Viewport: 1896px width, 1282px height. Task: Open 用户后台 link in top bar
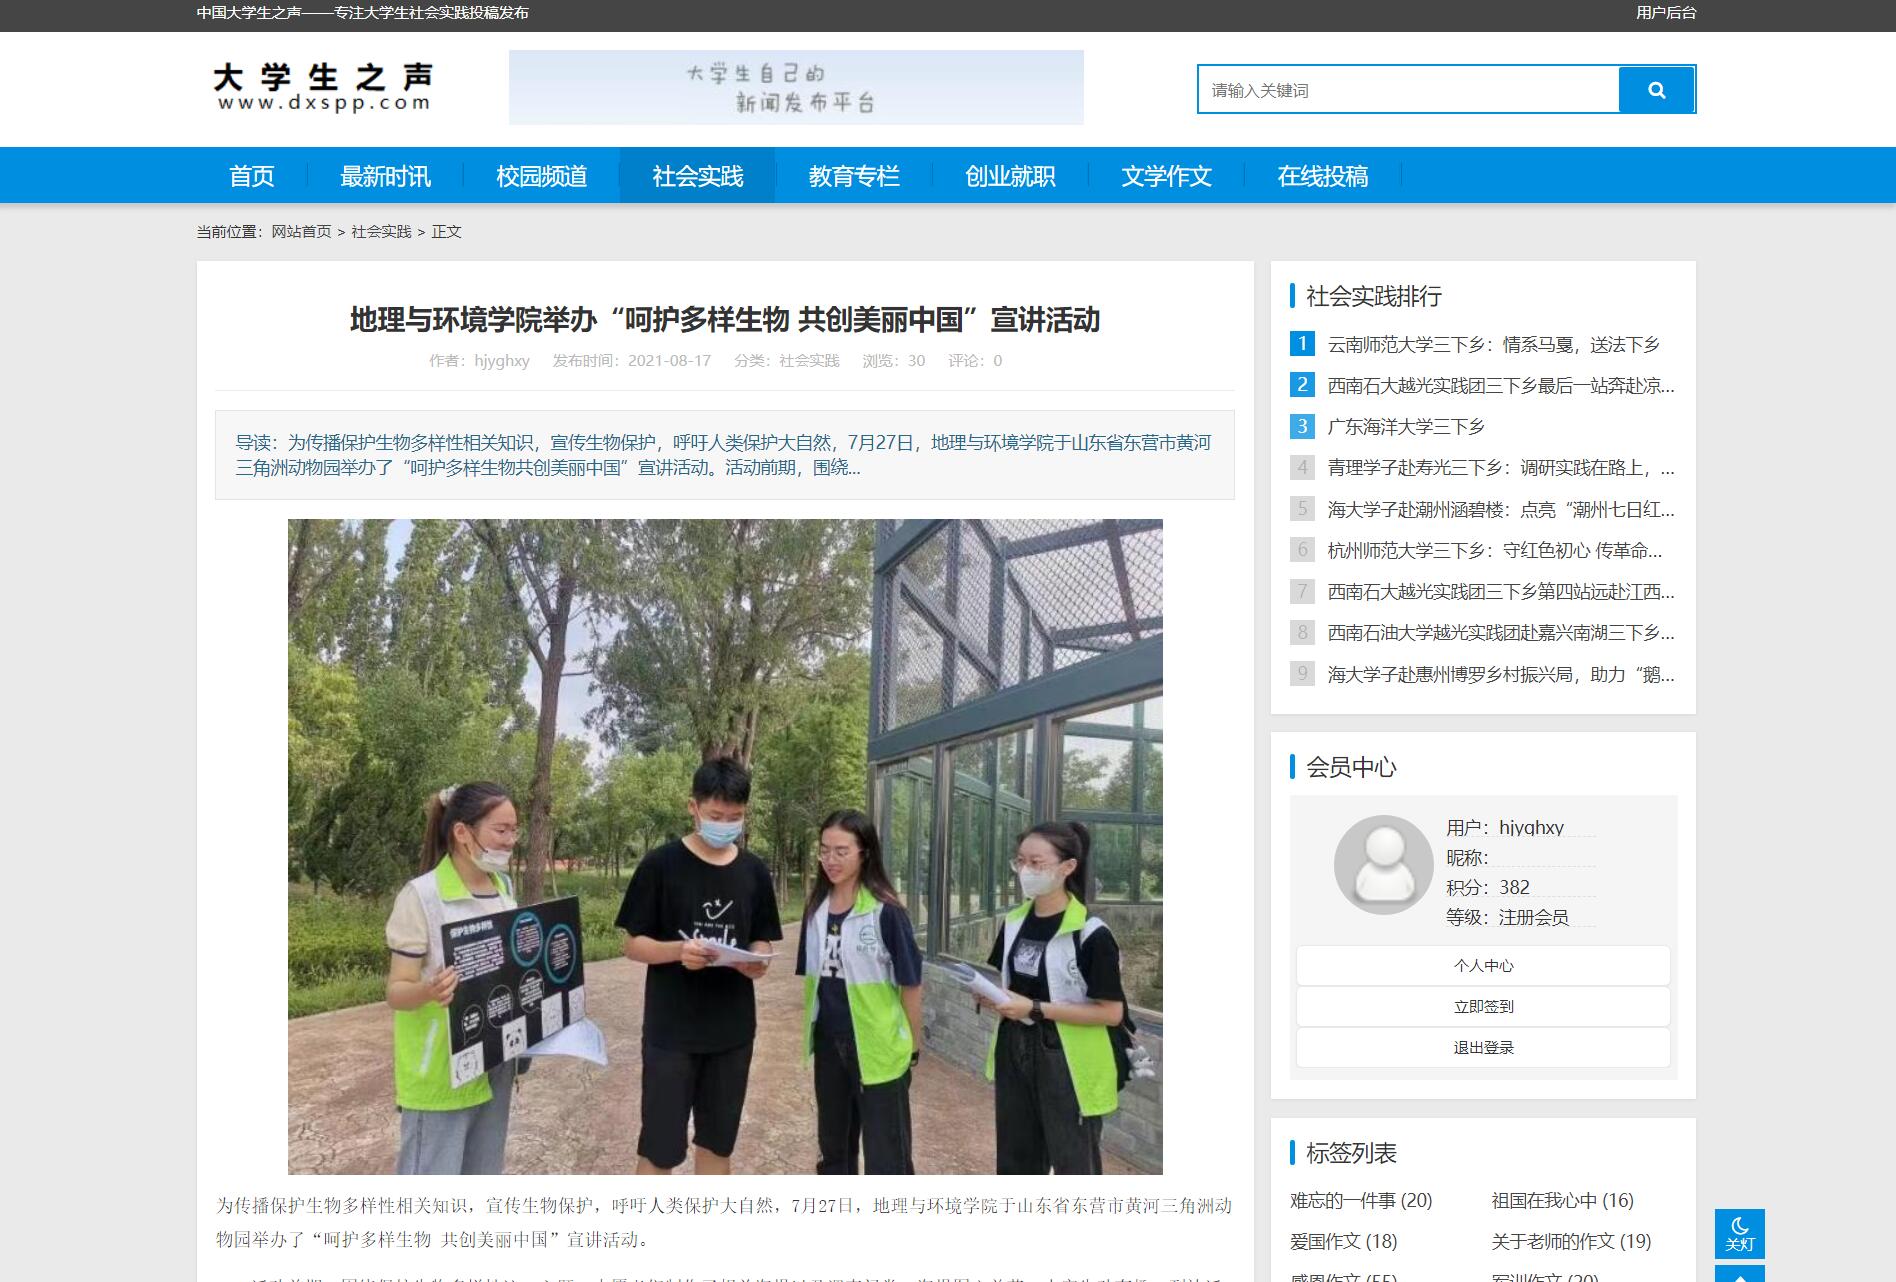(x=1666, y=13)
